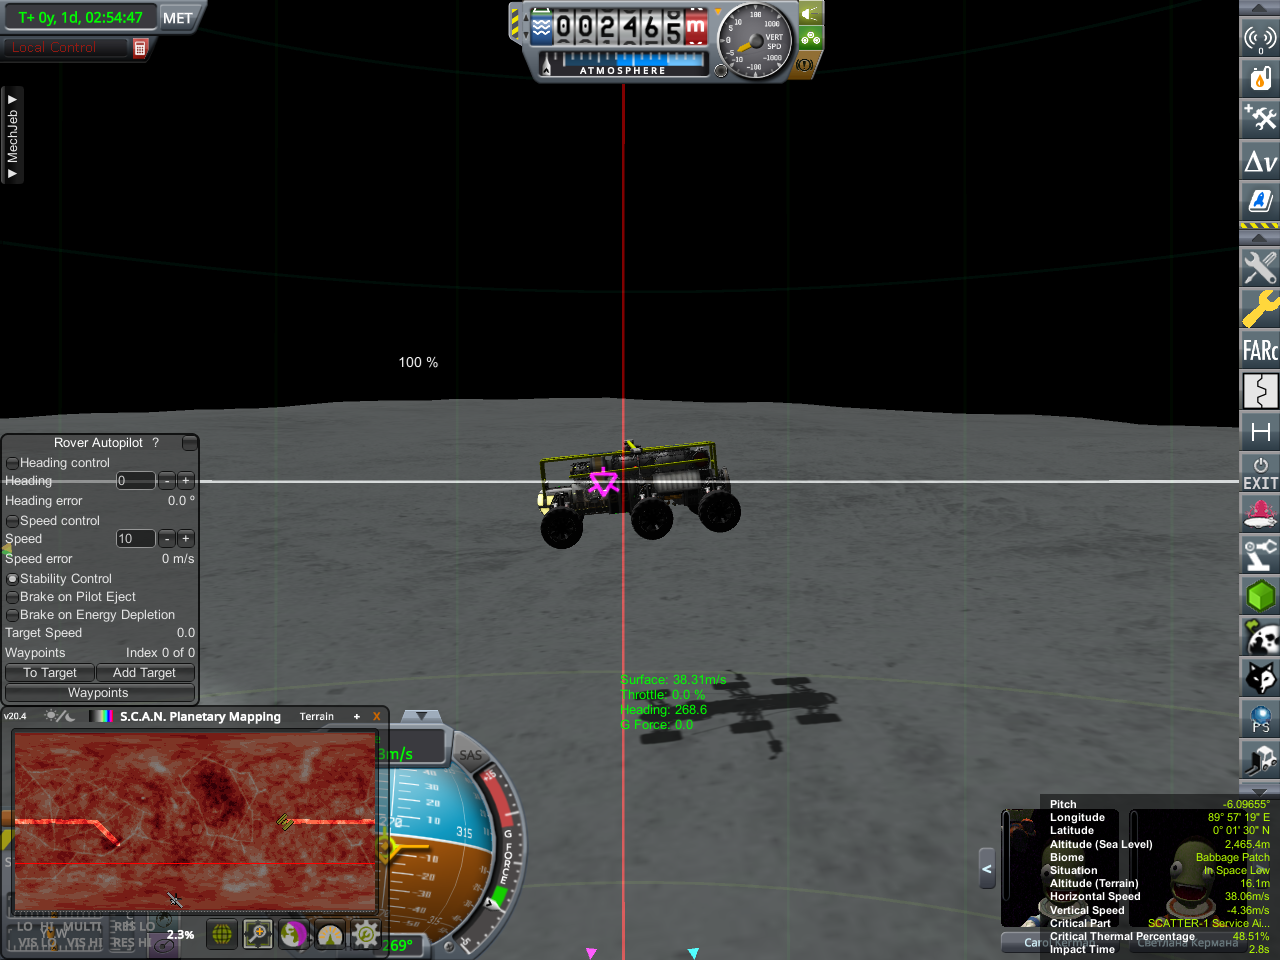Open the Delta-V (Δv) tool

click(x=1260, y=160)
